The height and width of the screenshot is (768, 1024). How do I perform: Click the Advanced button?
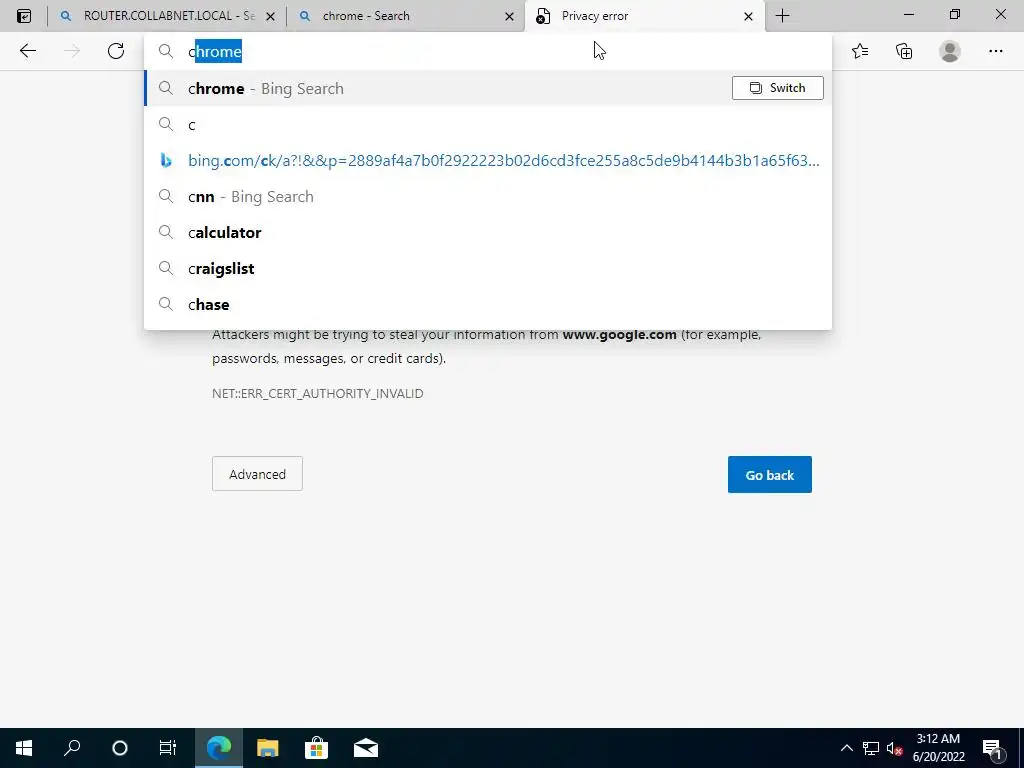[257, 474]
